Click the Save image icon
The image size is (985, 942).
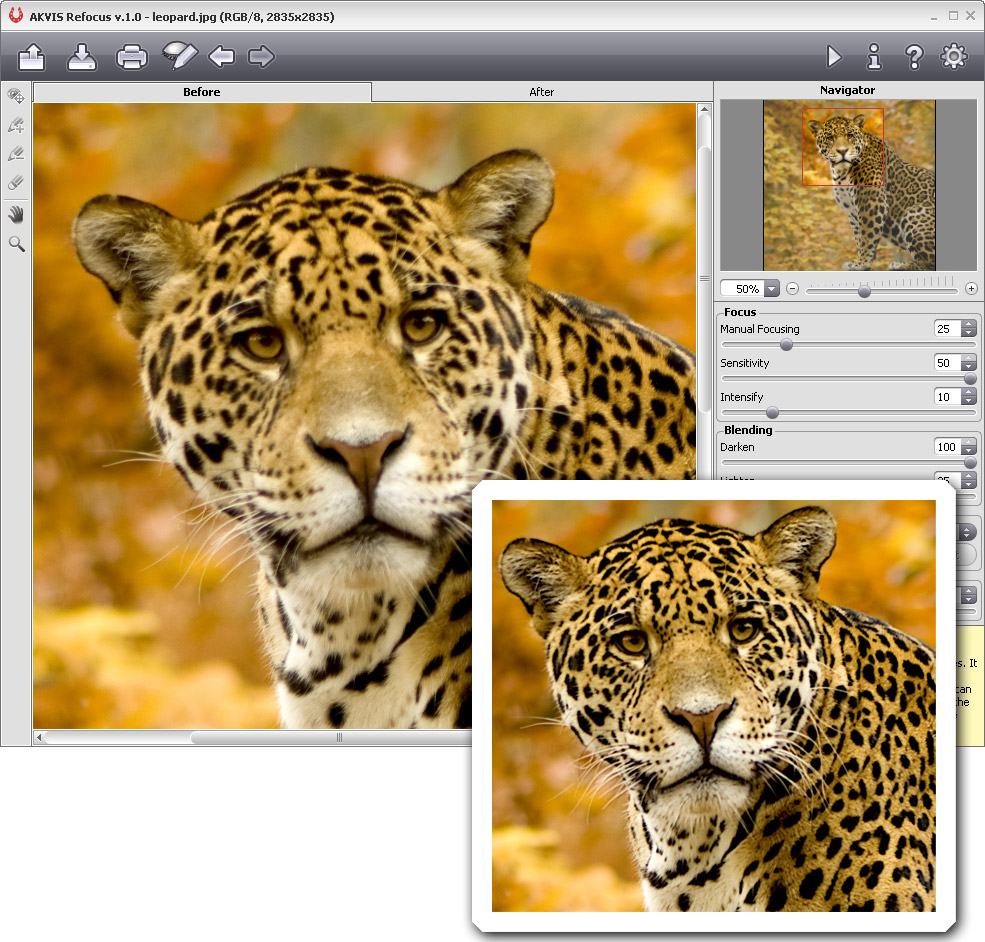(x=82, y=57)
